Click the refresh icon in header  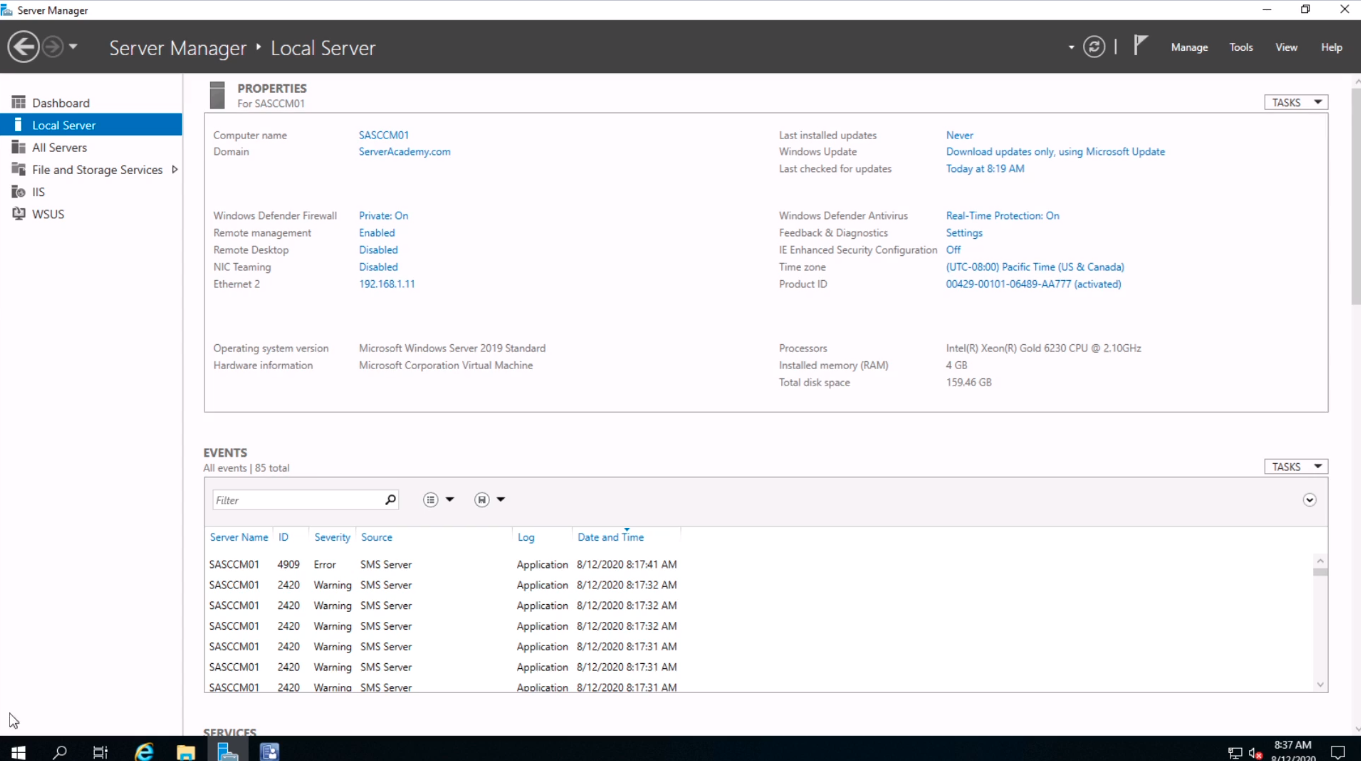pos(1094,47)
